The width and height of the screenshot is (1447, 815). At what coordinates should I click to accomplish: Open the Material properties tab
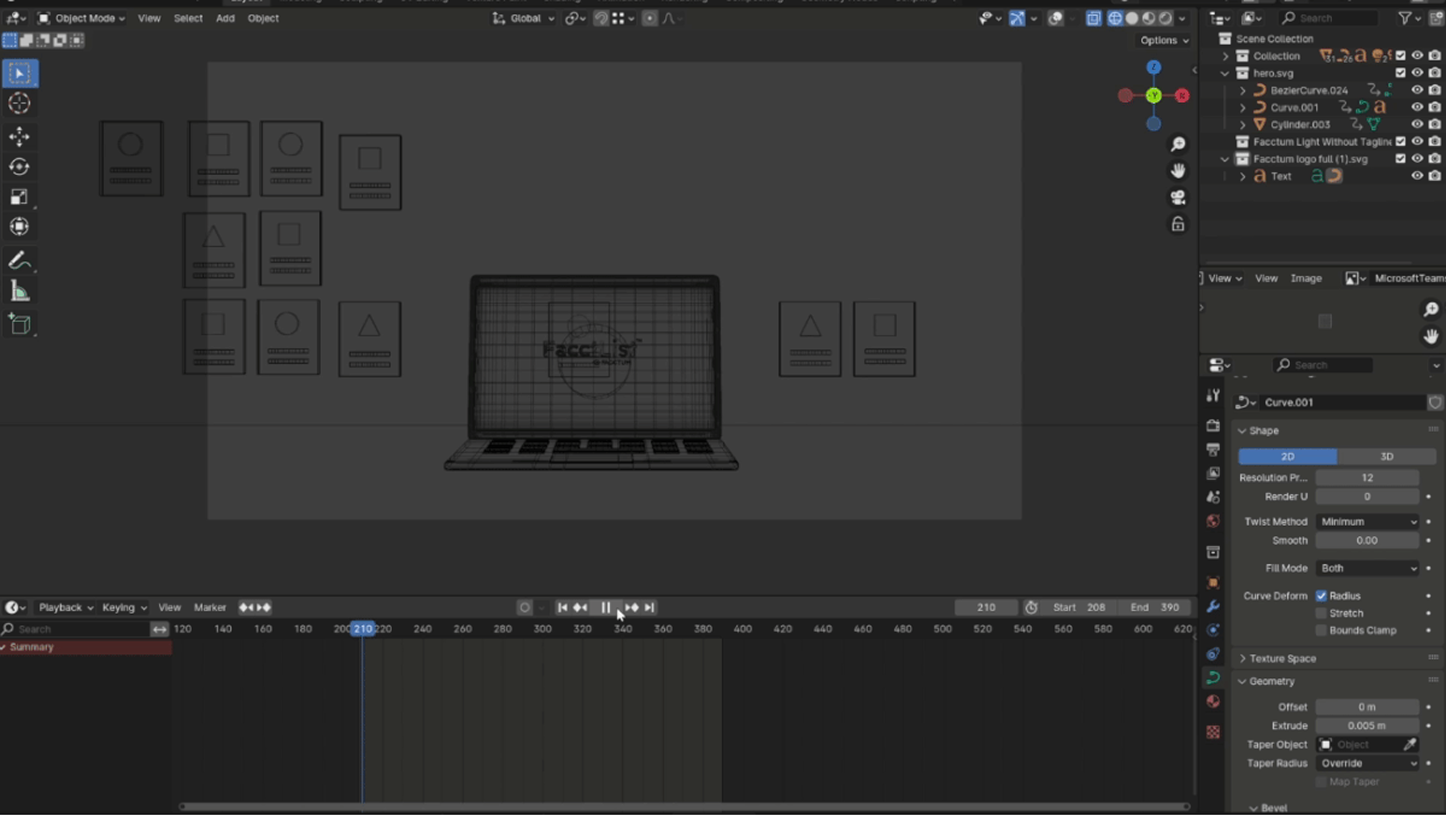click(x=1213, y=702)
